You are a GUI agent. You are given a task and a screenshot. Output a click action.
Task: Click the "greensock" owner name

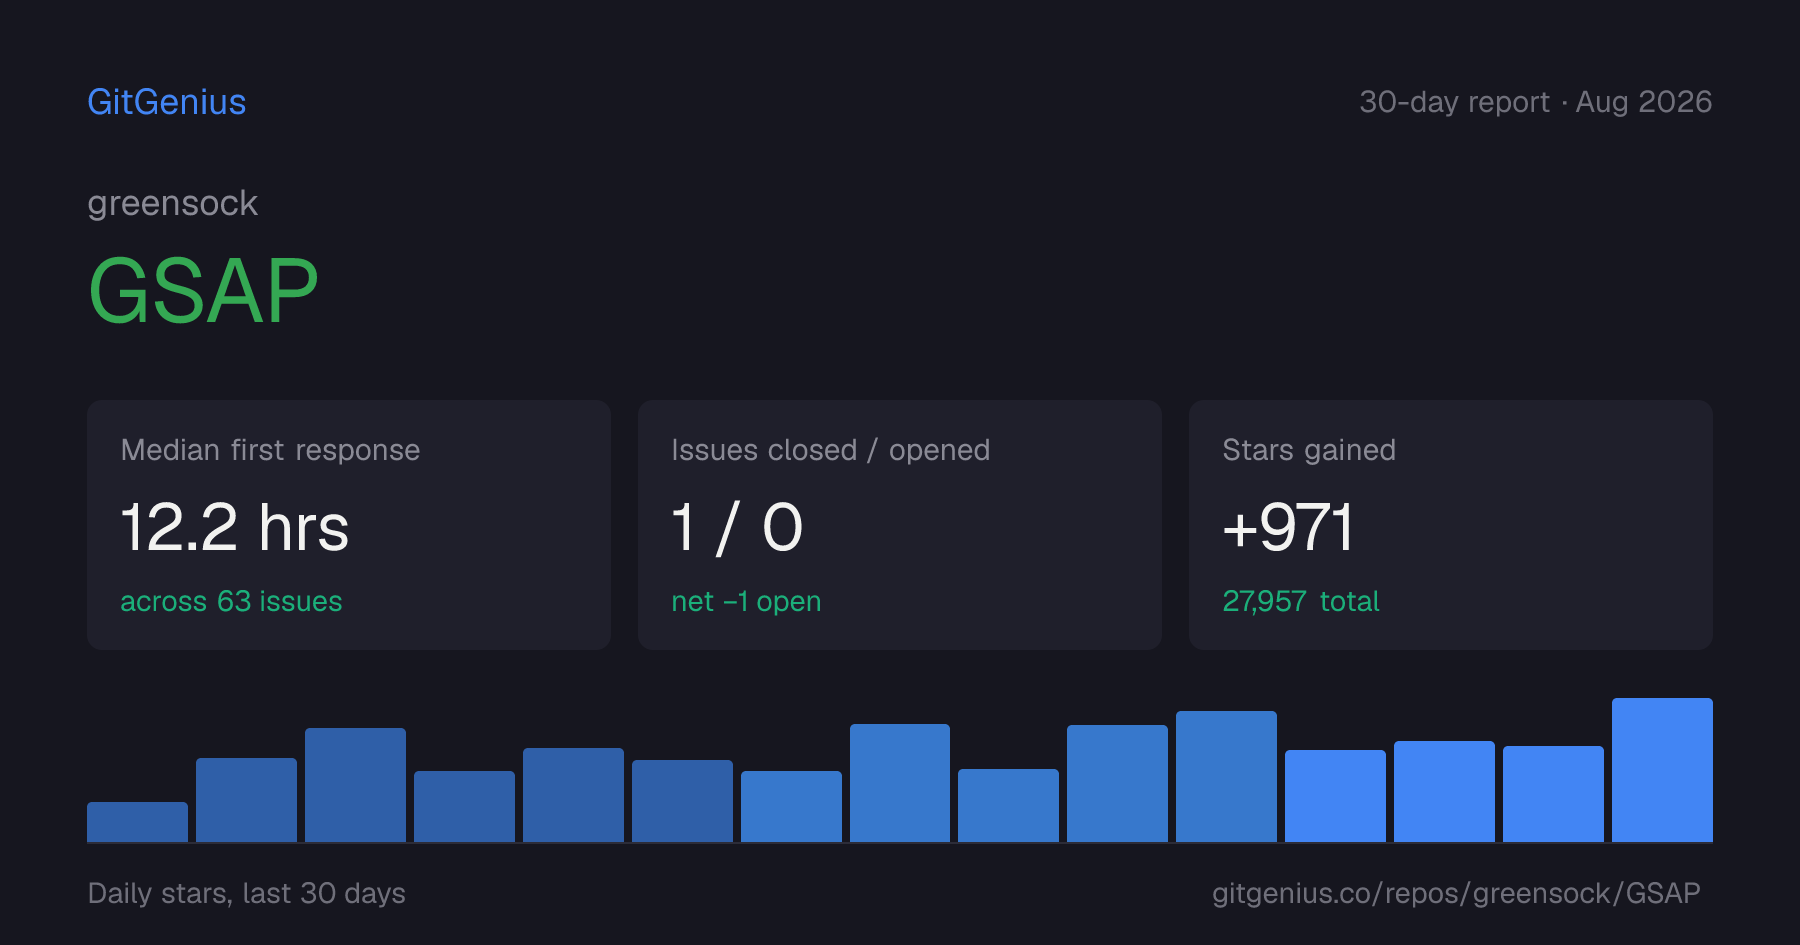click(173, 204)
